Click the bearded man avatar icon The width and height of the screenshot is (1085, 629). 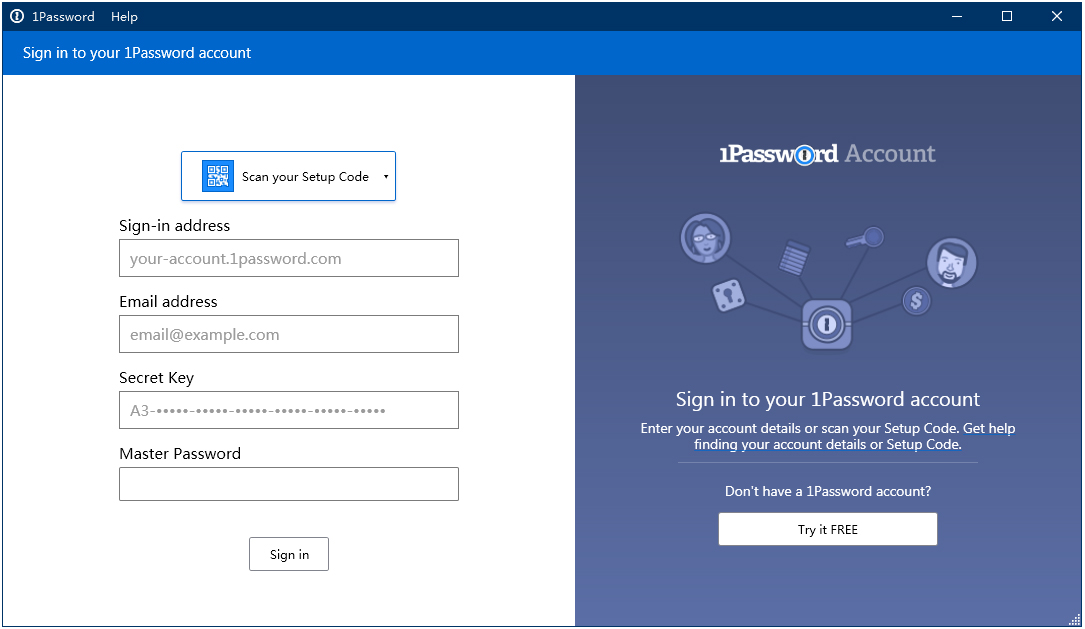click(951, 263)
